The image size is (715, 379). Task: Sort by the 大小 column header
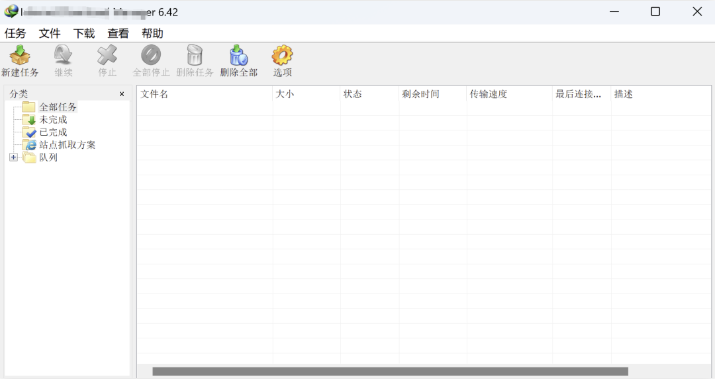[306, 94]
